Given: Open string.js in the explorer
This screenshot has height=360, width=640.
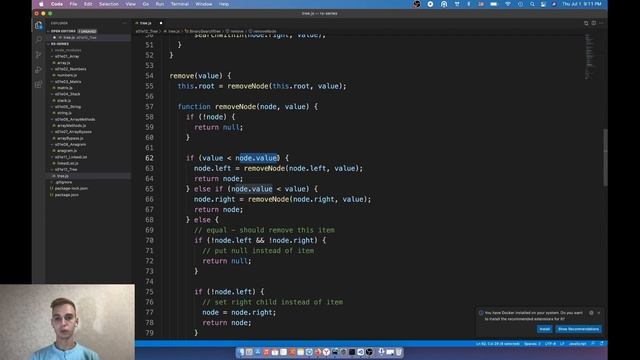Looking at the screenshot, I should coord(64,113).
